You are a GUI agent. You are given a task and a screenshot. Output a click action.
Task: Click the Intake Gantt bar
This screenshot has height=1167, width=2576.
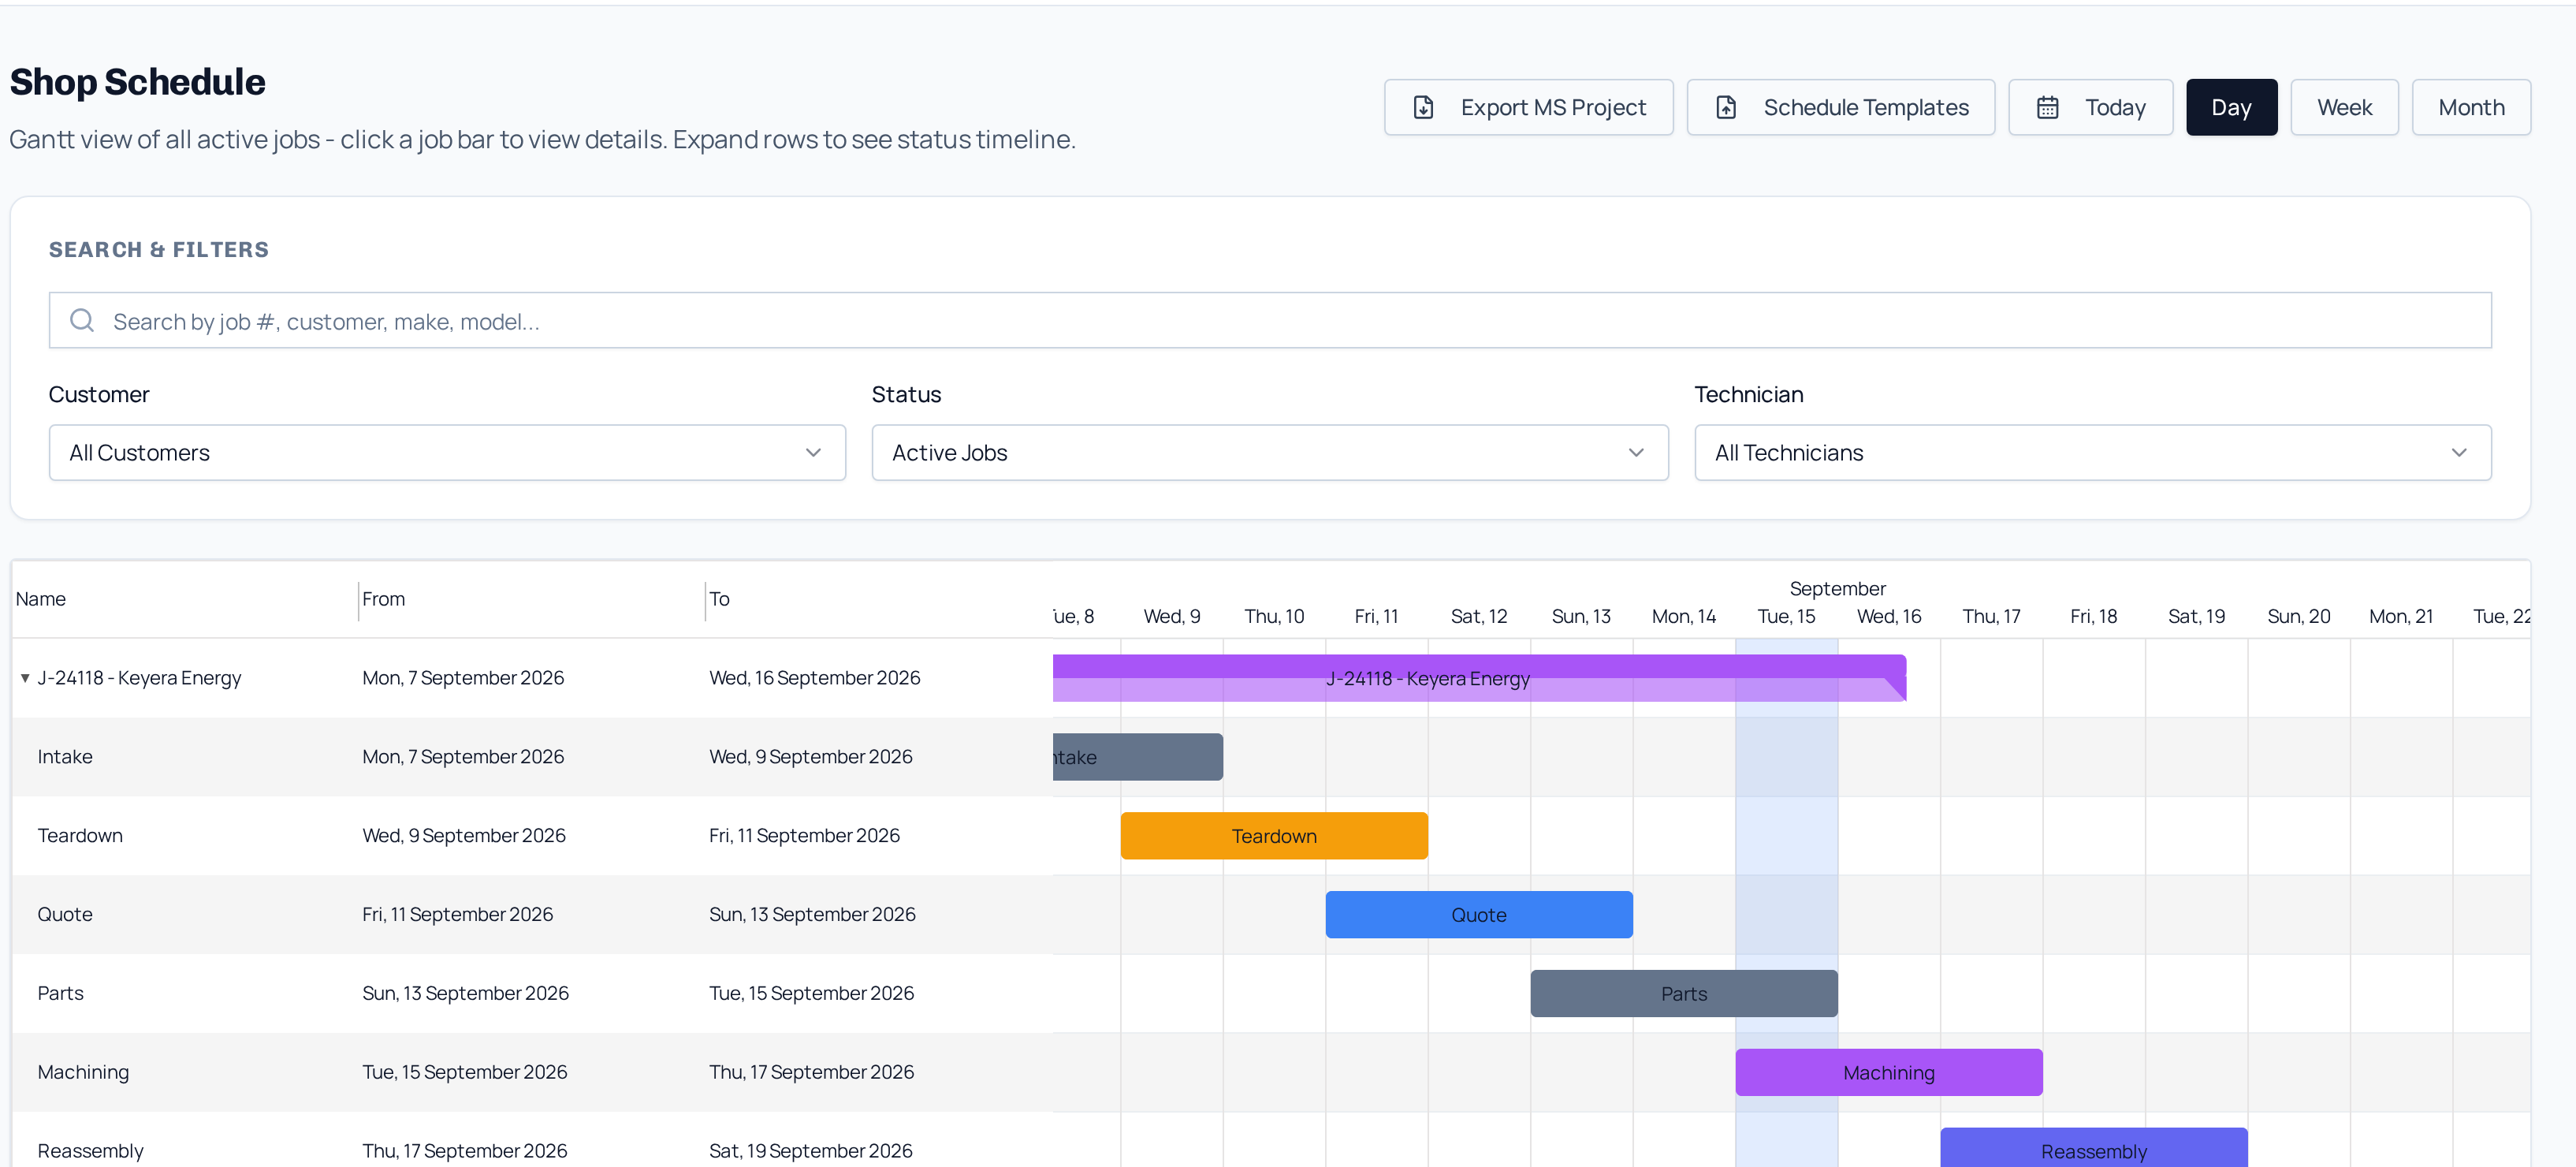coord(1138,757)
